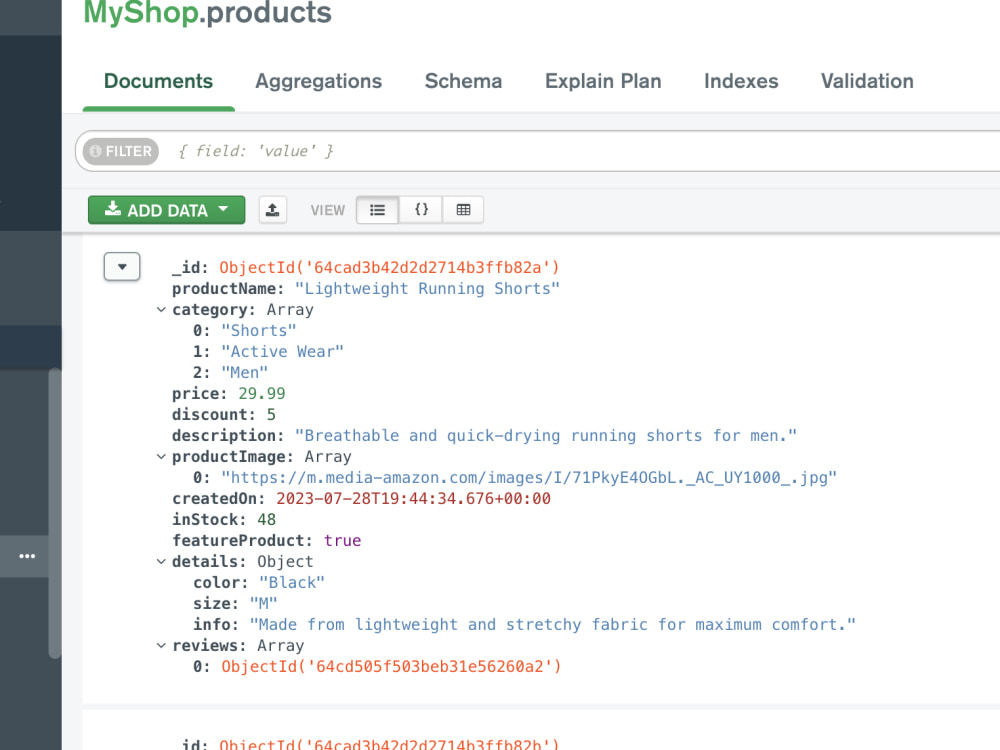View the Indexes tab
Screen dimensions: 1000x750
(x=741, y=81)
